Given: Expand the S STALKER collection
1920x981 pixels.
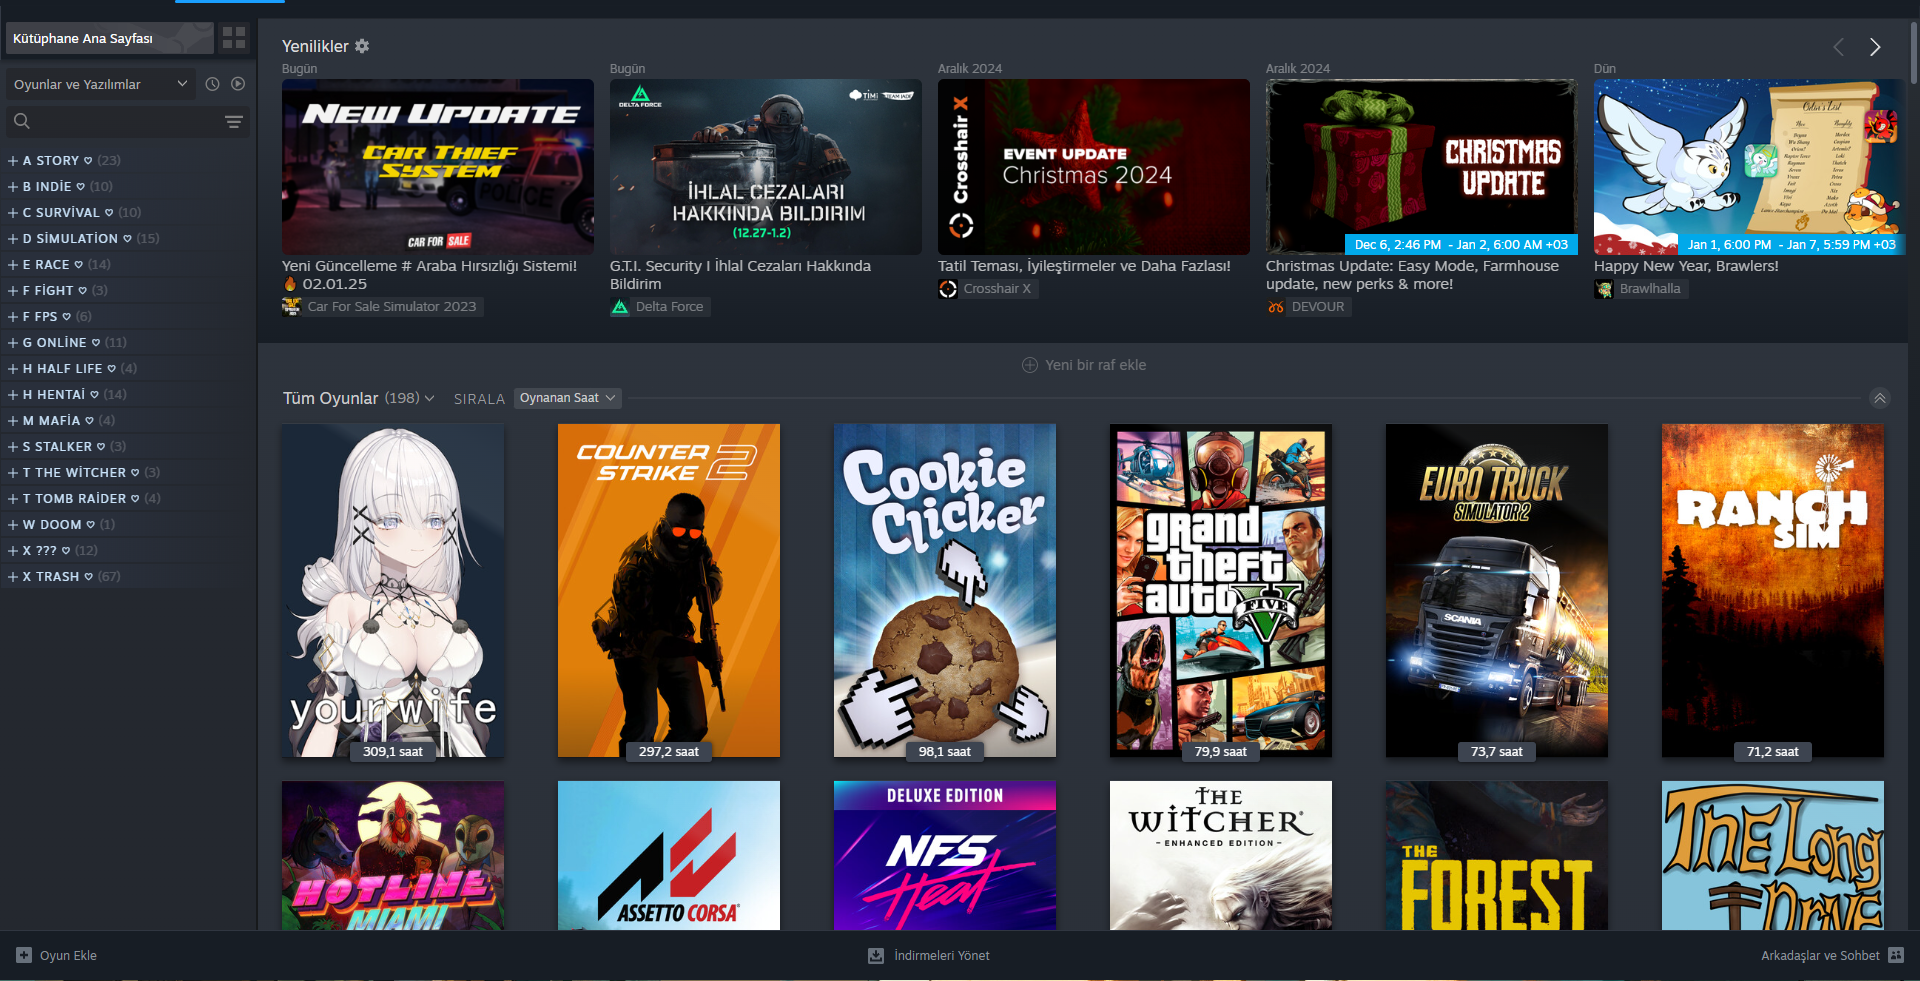Looking at the screenshot, I should coord(13,446).
